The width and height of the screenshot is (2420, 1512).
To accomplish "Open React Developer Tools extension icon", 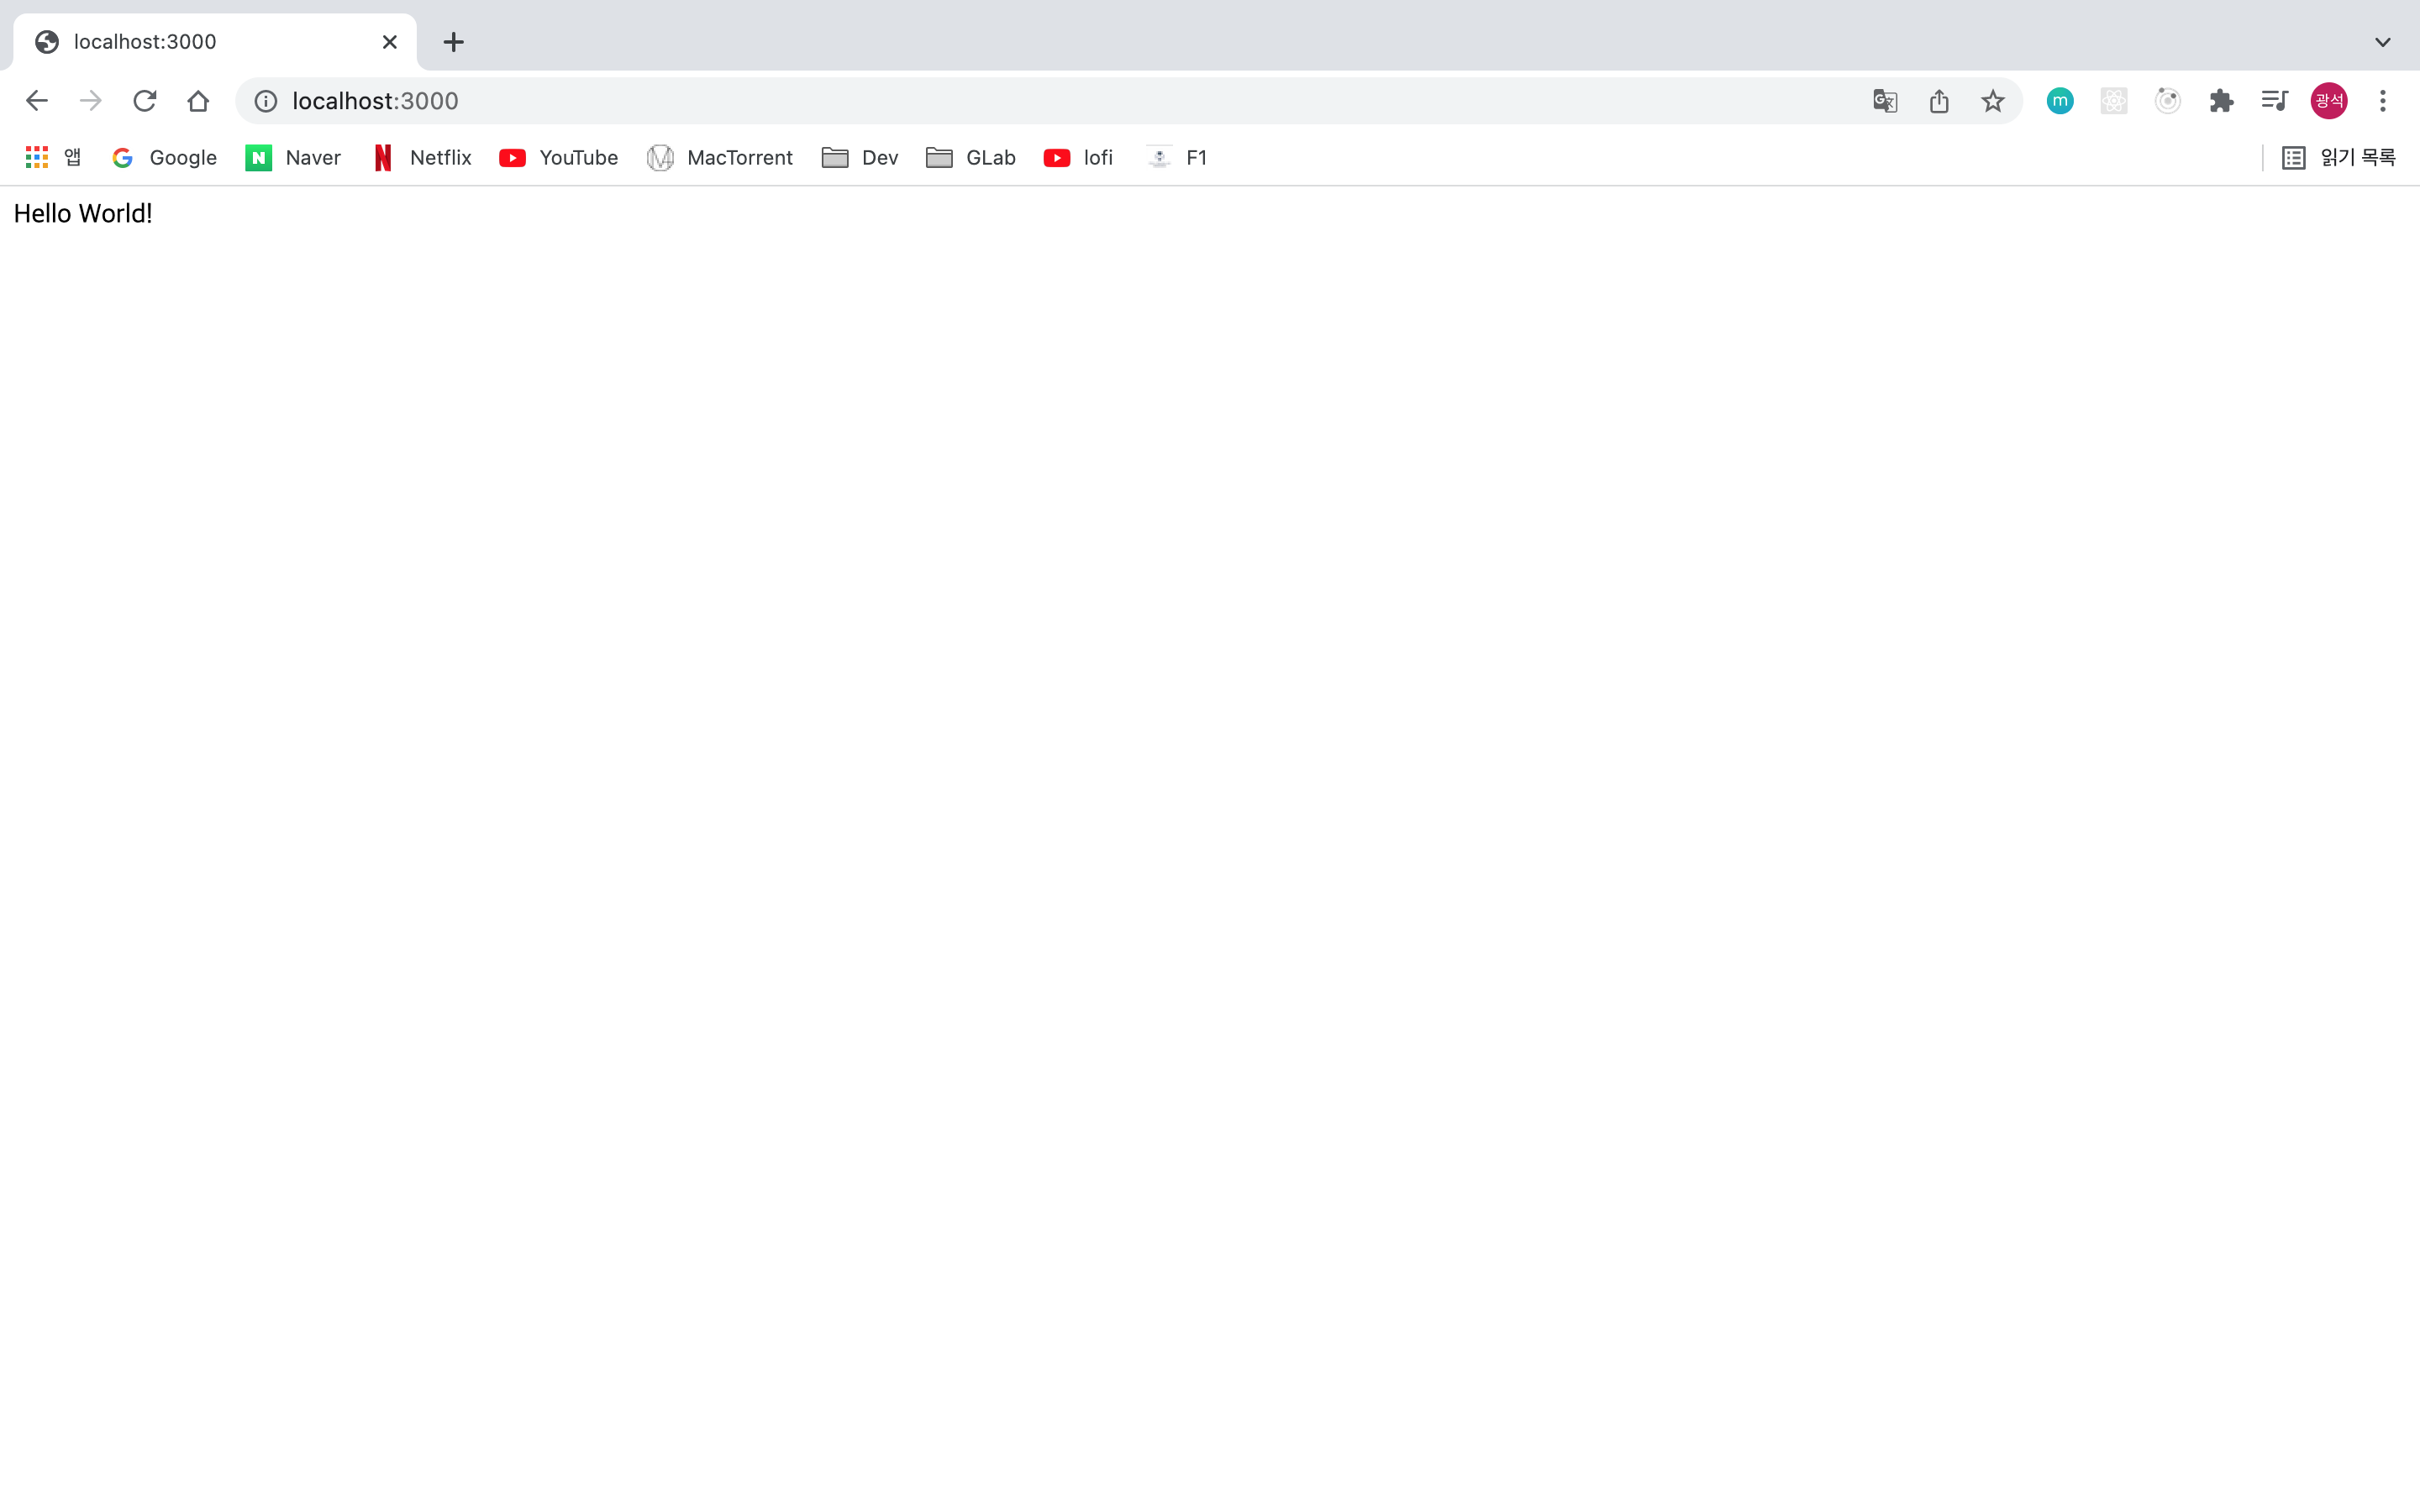I will click(x=2114, y=101).
